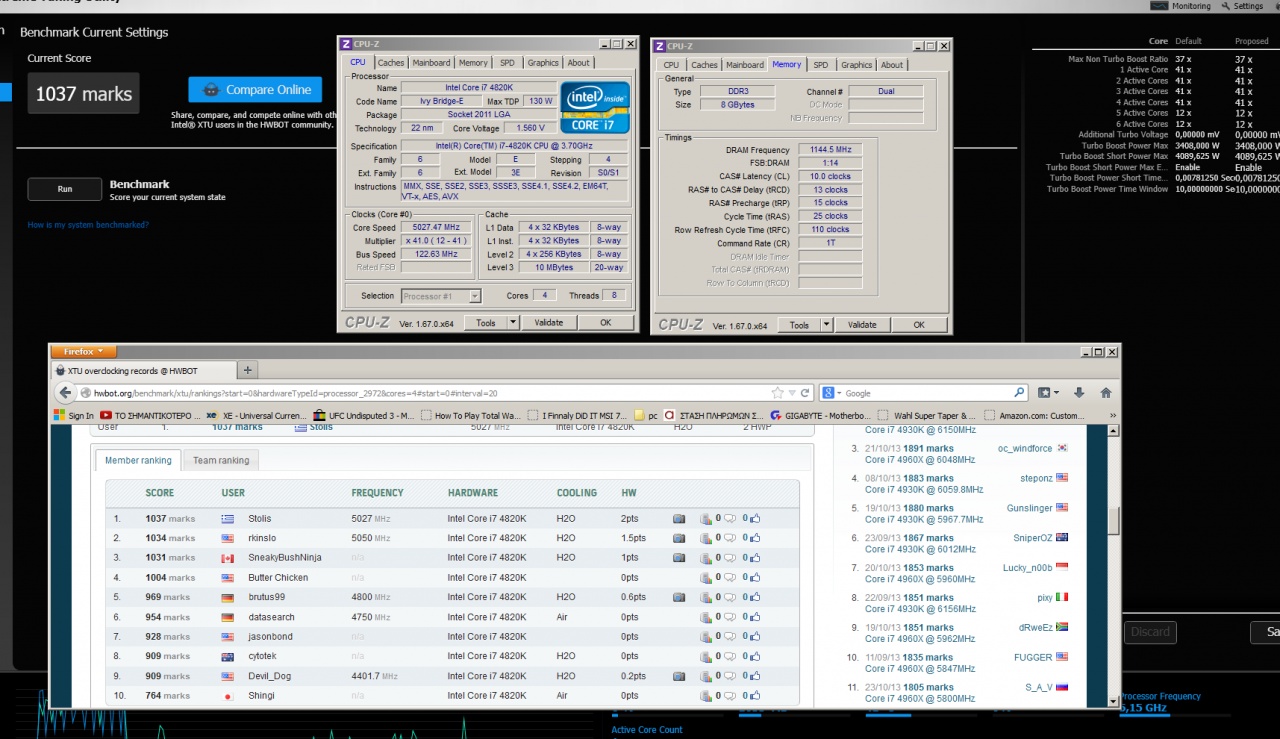1280x739 pixels.
Task: Click the camera icon in rkinslo row
Action: [679, 538]
